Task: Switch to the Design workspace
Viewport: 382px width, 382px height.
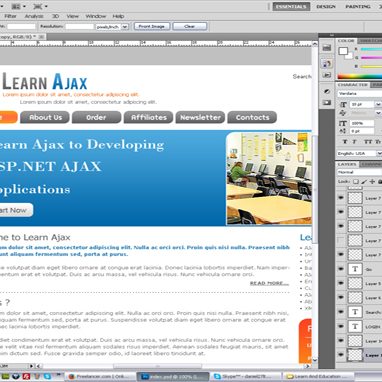Action: 326,6
